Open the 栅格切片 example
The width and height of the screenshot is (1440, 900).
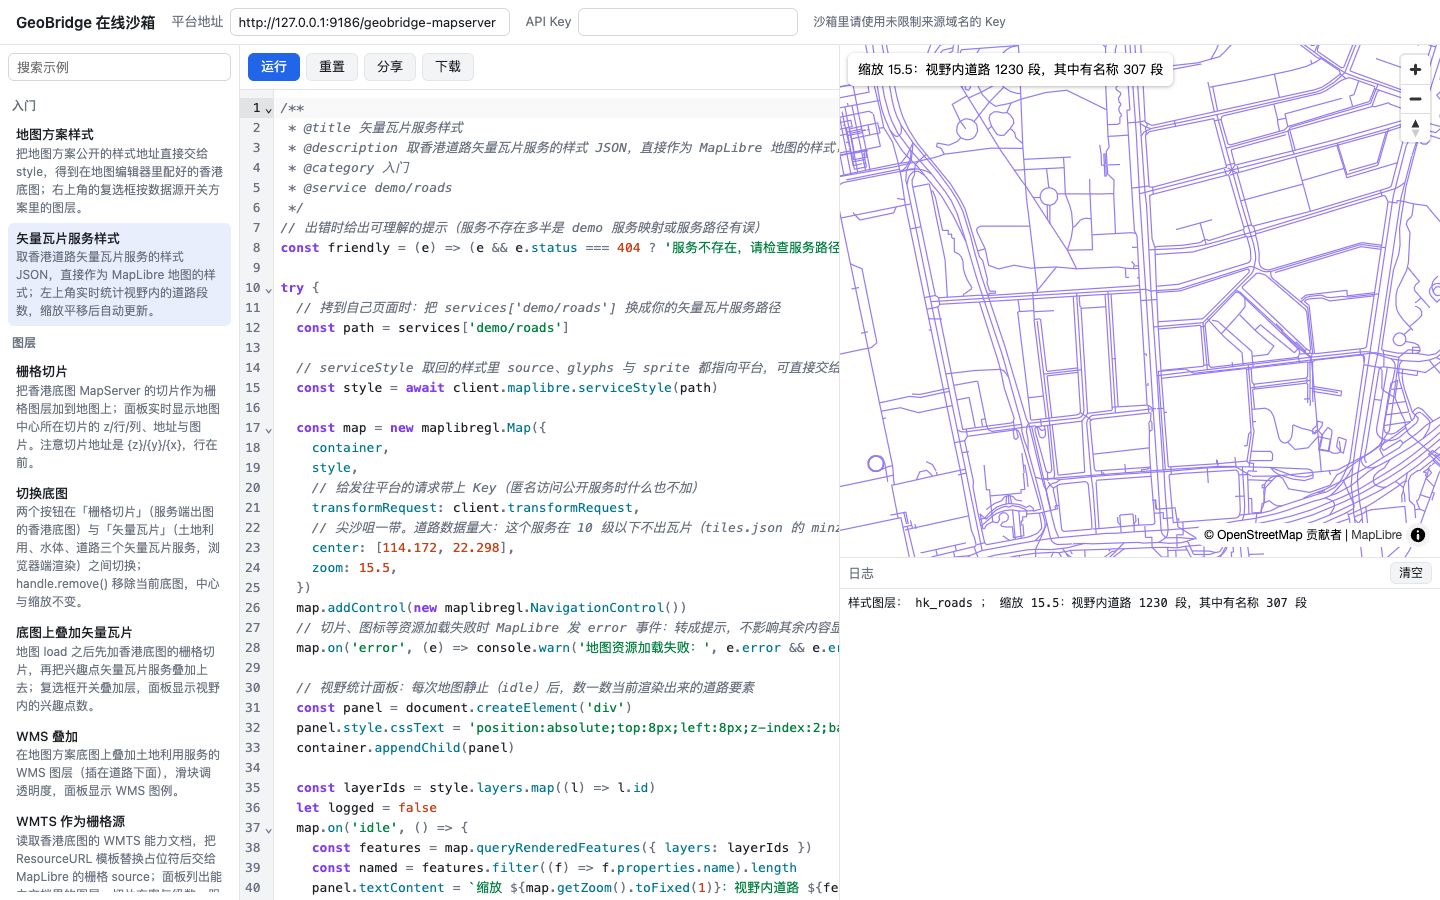[119, 416]
